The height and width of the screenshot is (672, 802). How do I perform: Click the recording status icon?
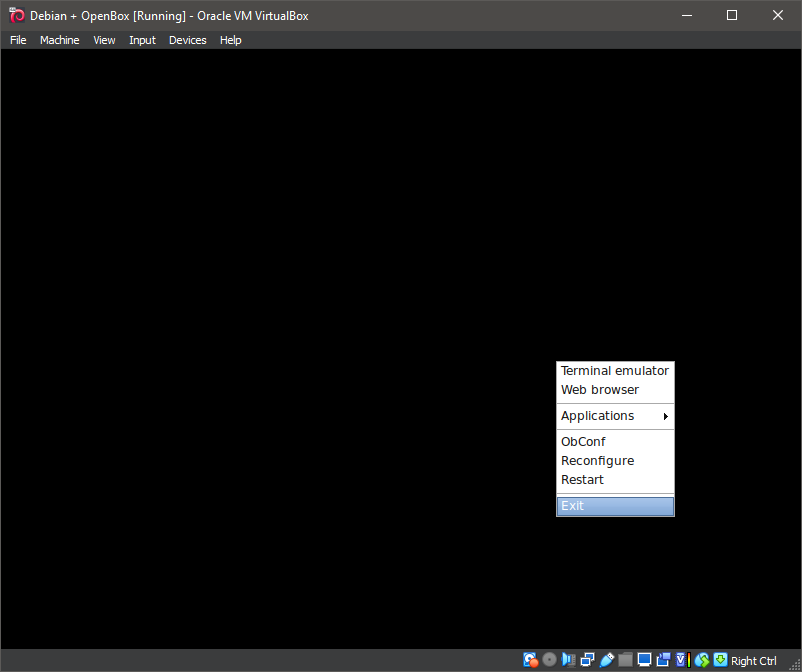pos(663,660)
